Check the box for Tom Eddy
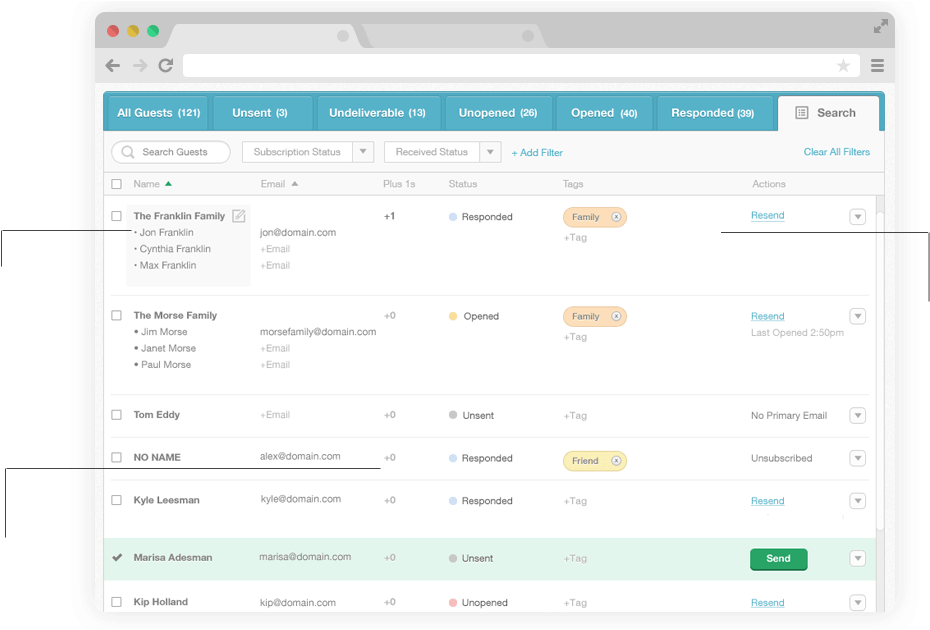Image resolution: width=930 pixels, height=630 pixels. [x=117, y=415]
